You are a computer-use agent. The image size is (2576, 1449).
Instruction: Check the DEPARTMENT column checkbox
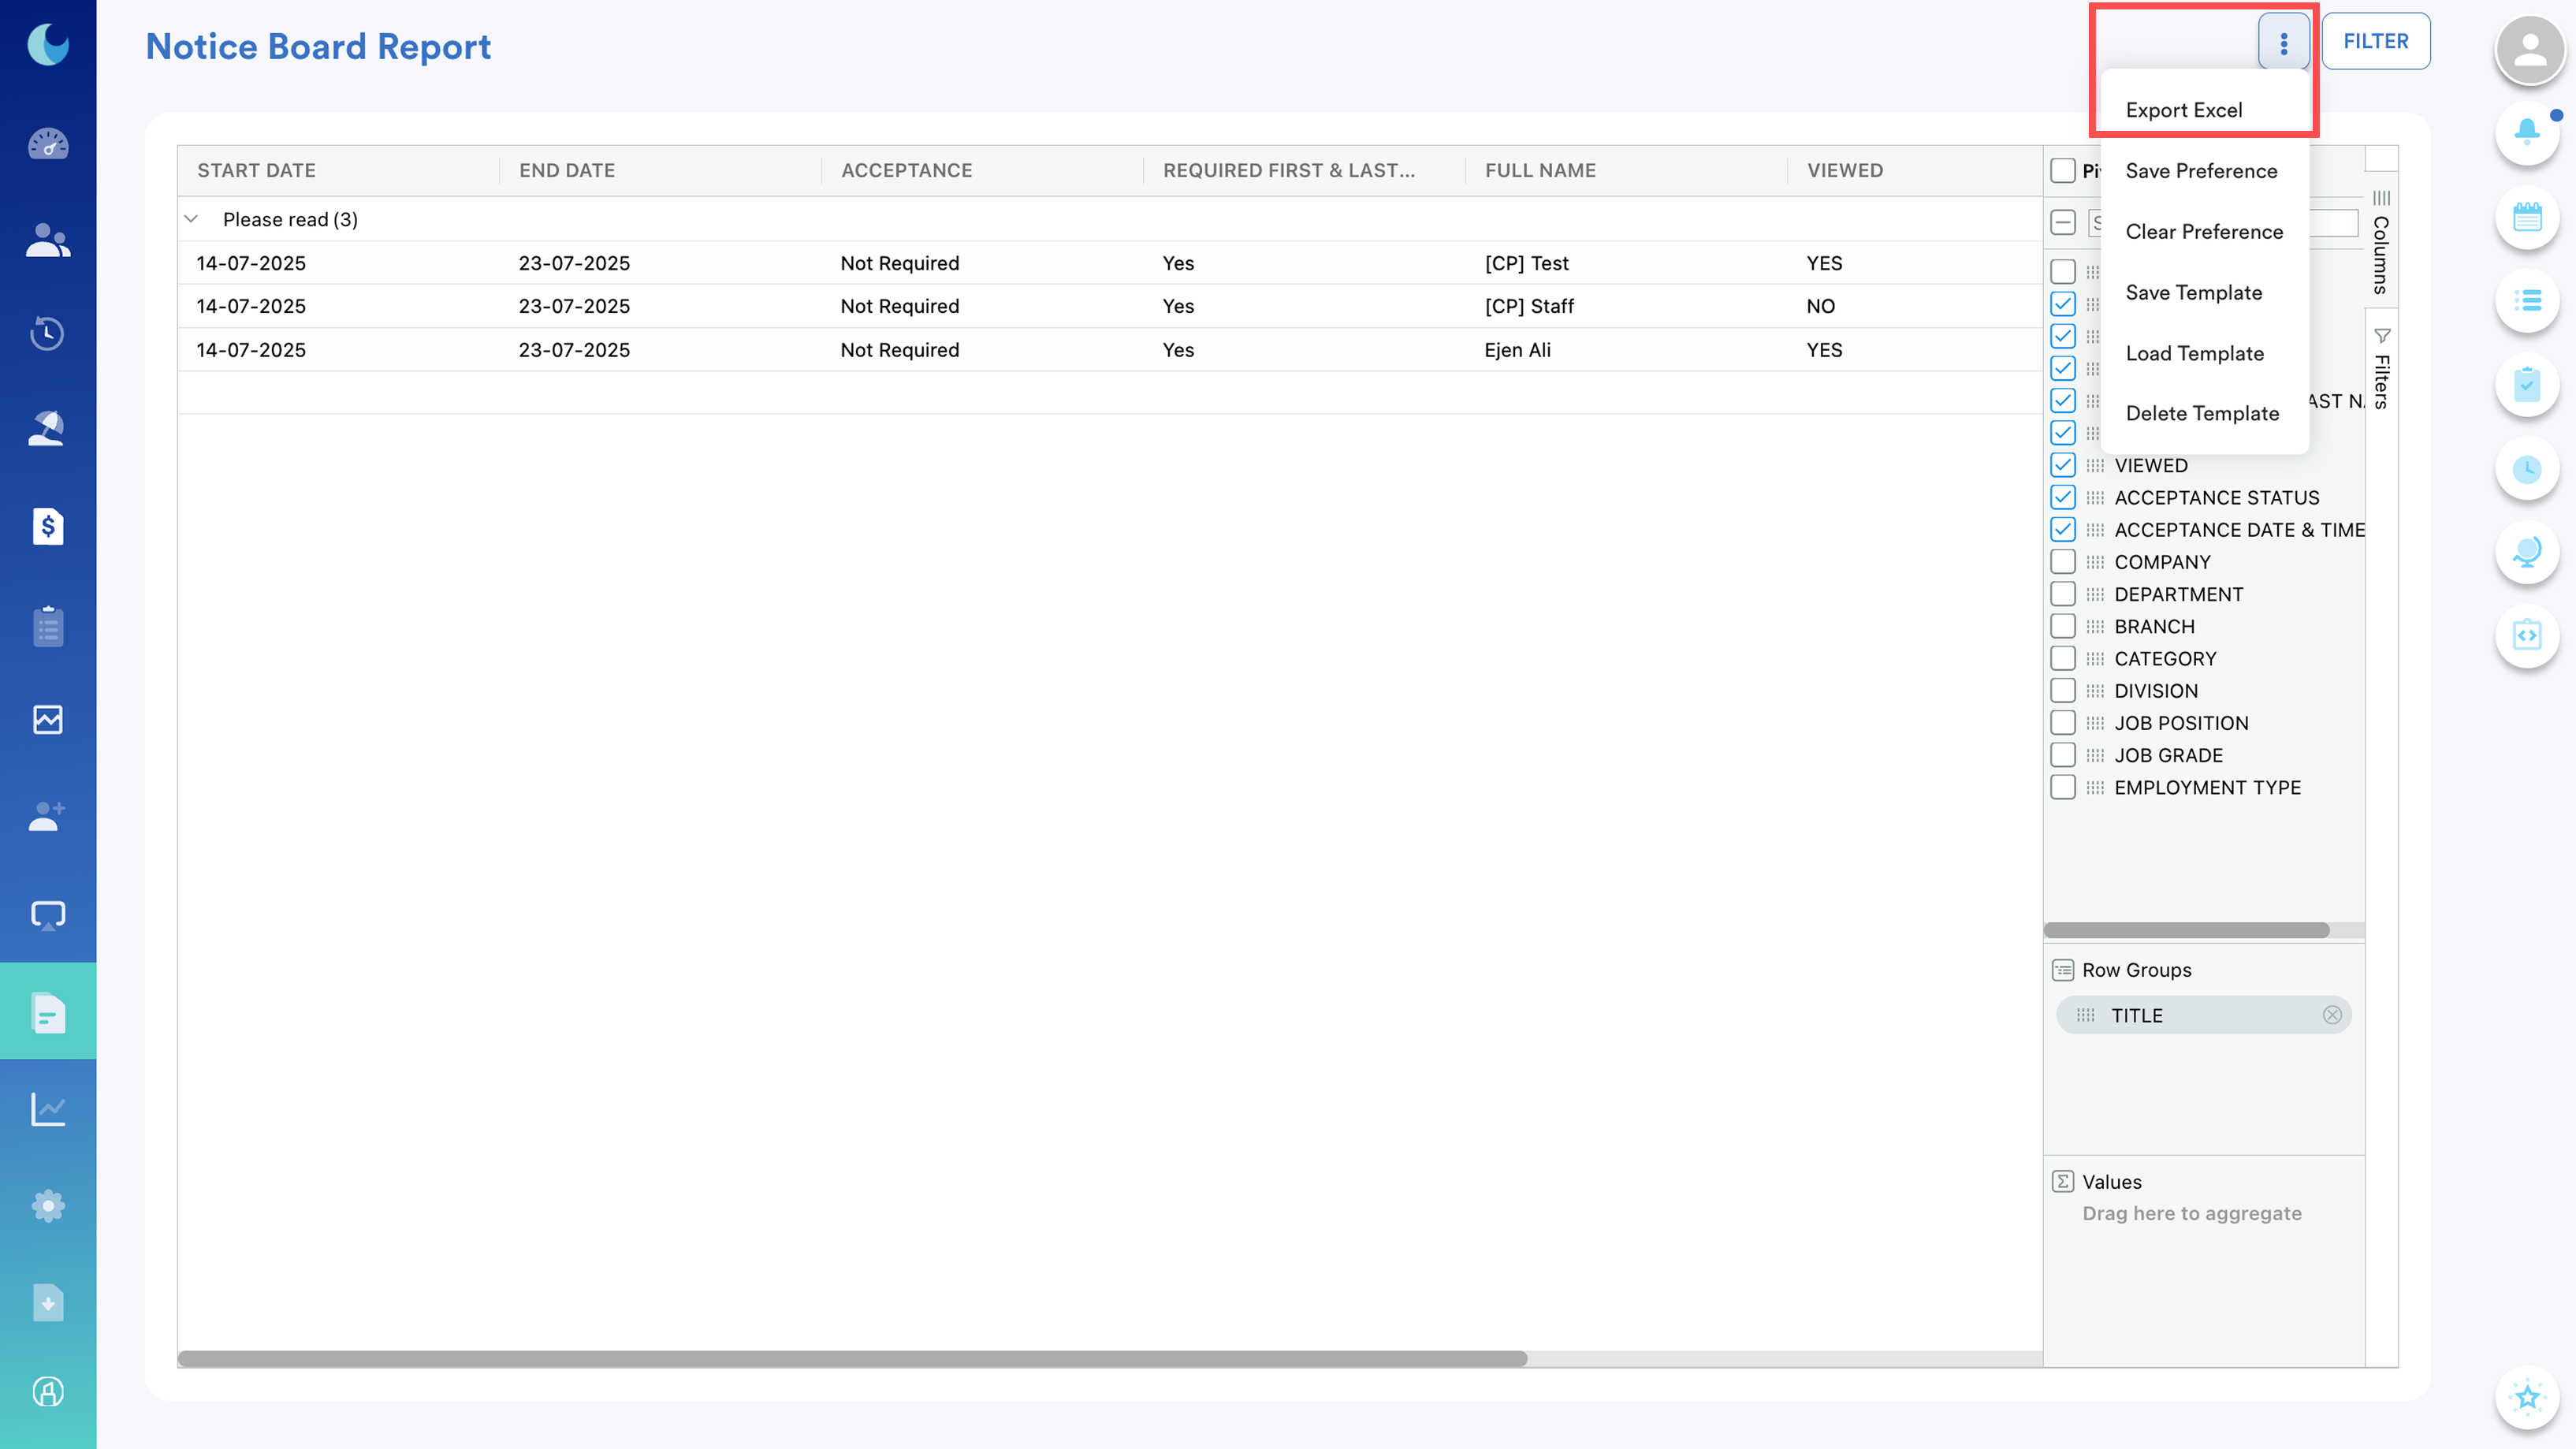pyautogui.click(x=2062, y=594)
